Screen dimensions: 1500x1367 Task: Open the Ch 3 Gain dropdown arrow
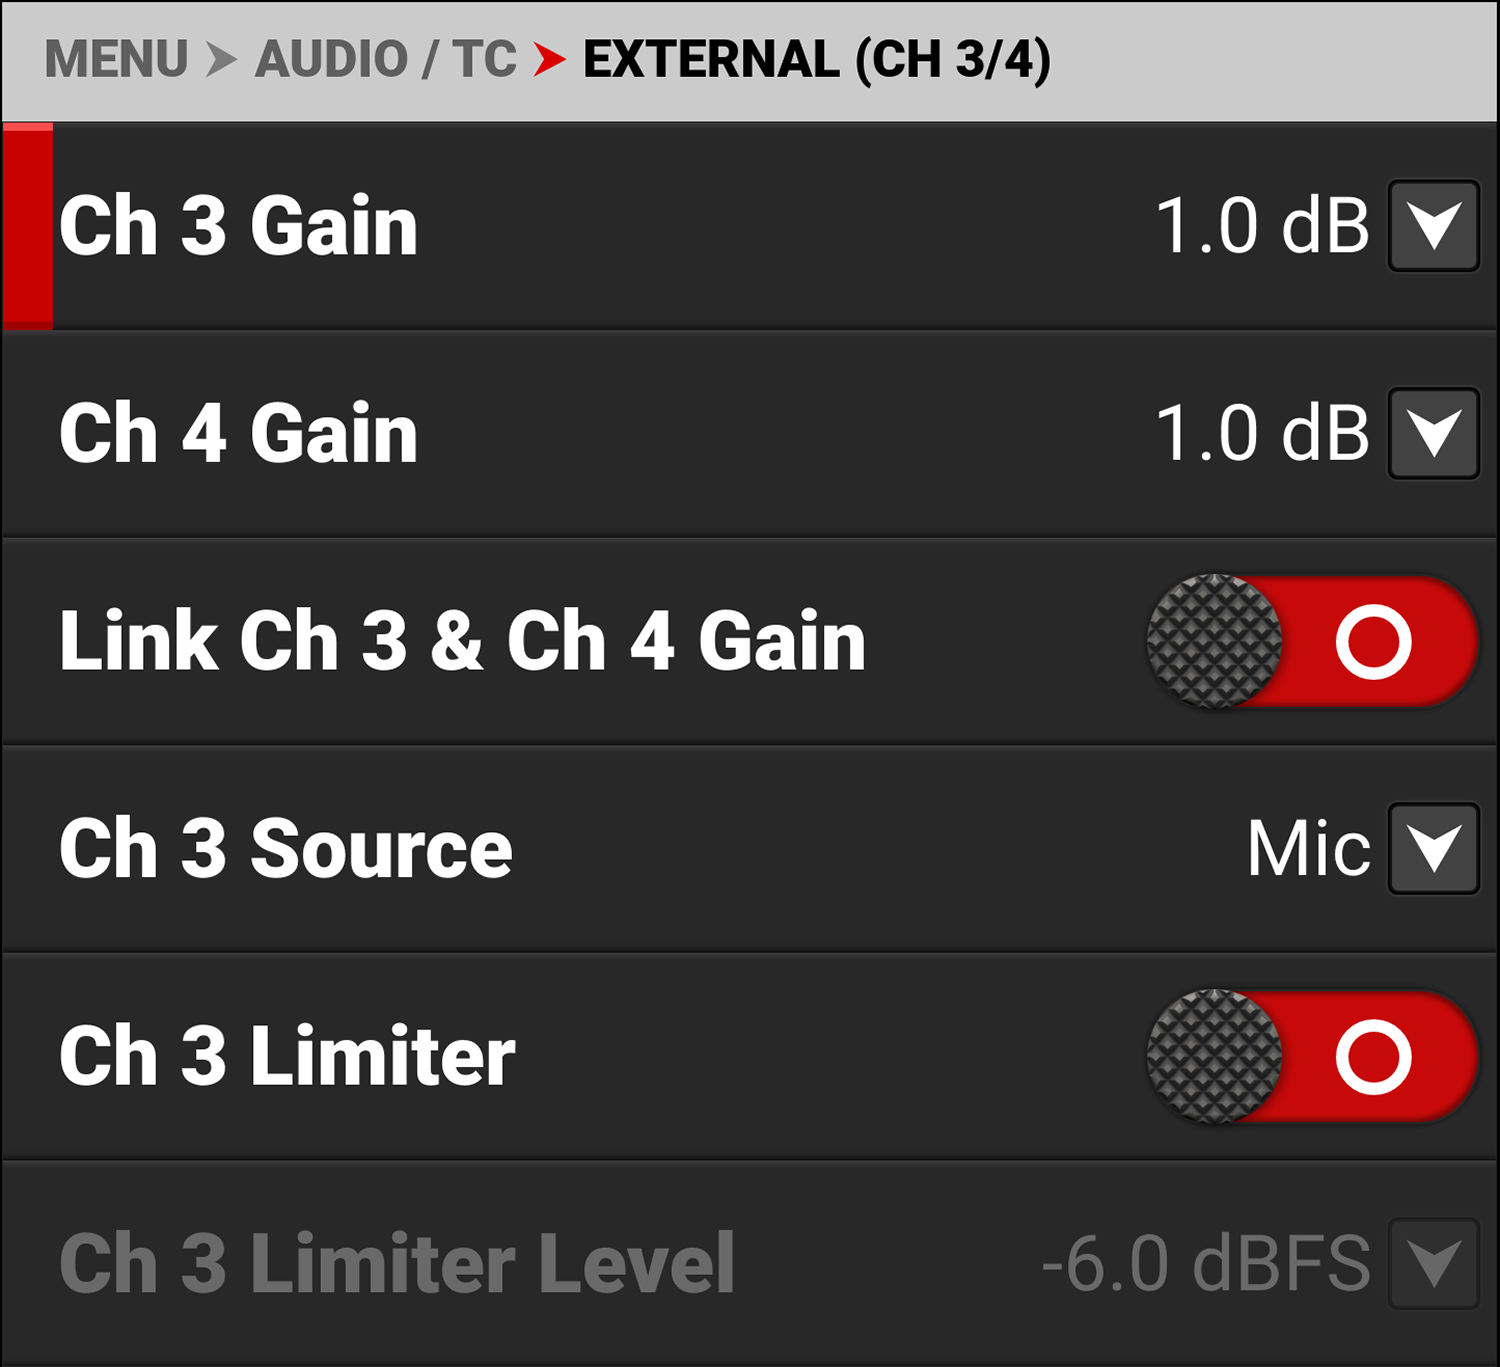tap(1433, 226)
